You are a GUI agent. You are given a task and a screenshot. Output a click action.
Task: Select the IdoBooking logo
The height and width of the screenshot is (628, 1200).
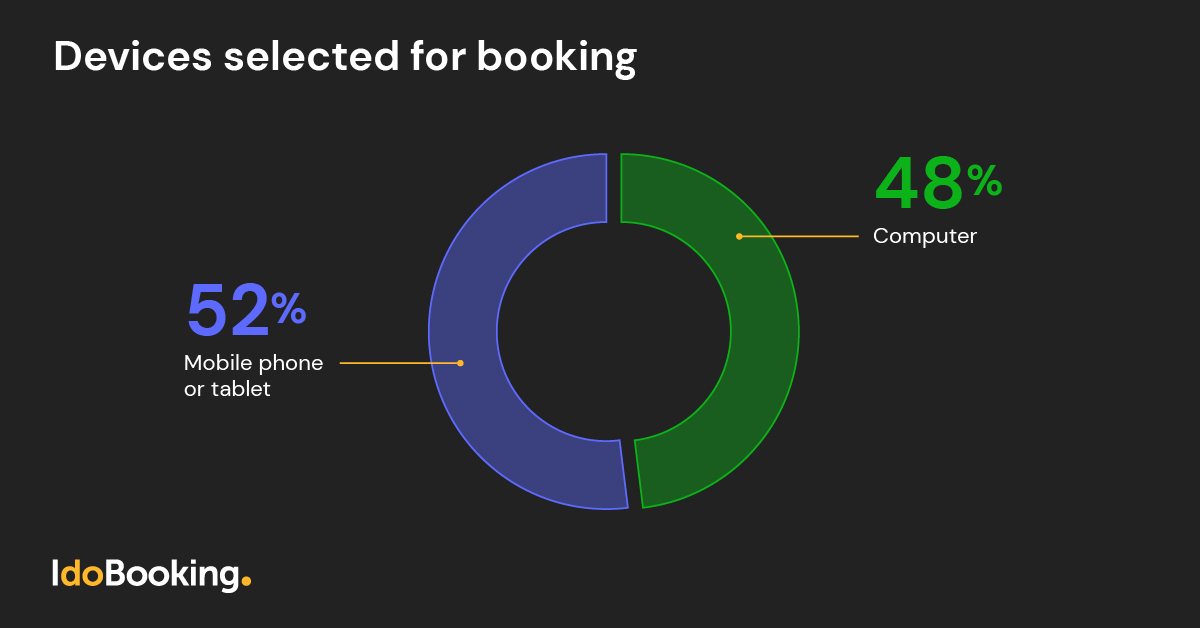tap(150, 574)
